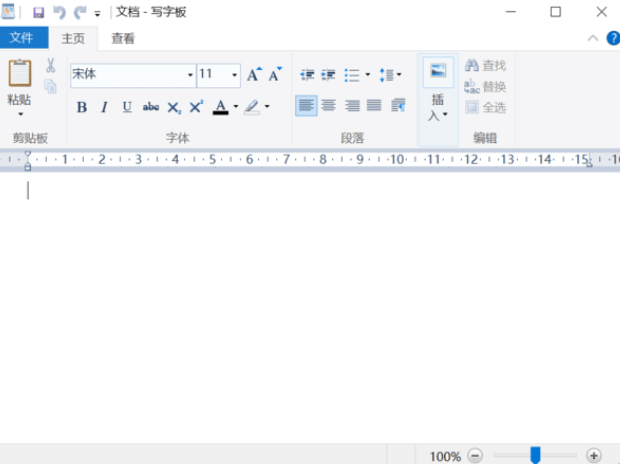Open the 文件 menu

tap(21, 39)
